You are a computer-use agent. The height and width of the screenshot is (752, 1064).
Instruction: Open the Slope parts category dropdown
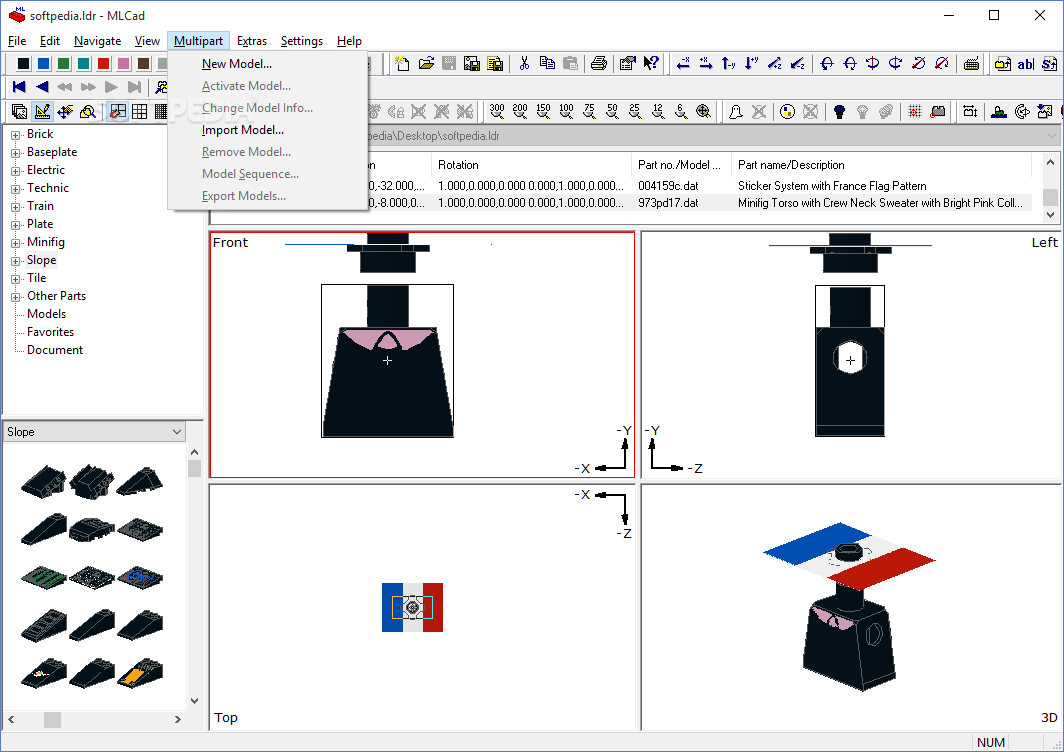coord(94,432)
